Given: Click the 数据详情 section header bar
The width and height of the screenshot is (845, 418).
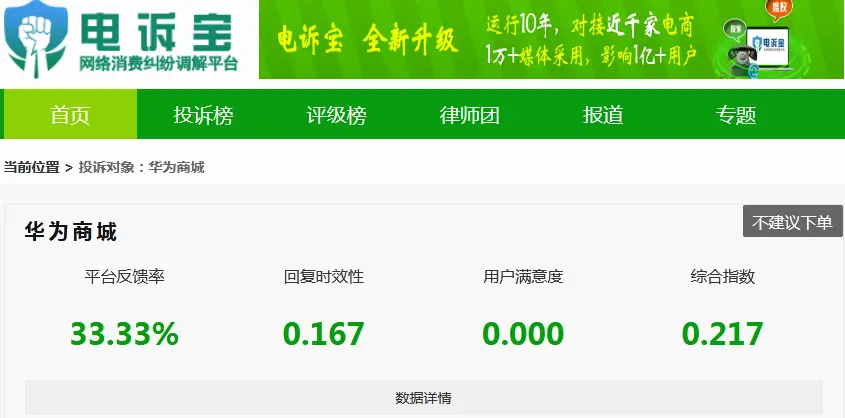Looking at the screenshot, I should (424, 398).
